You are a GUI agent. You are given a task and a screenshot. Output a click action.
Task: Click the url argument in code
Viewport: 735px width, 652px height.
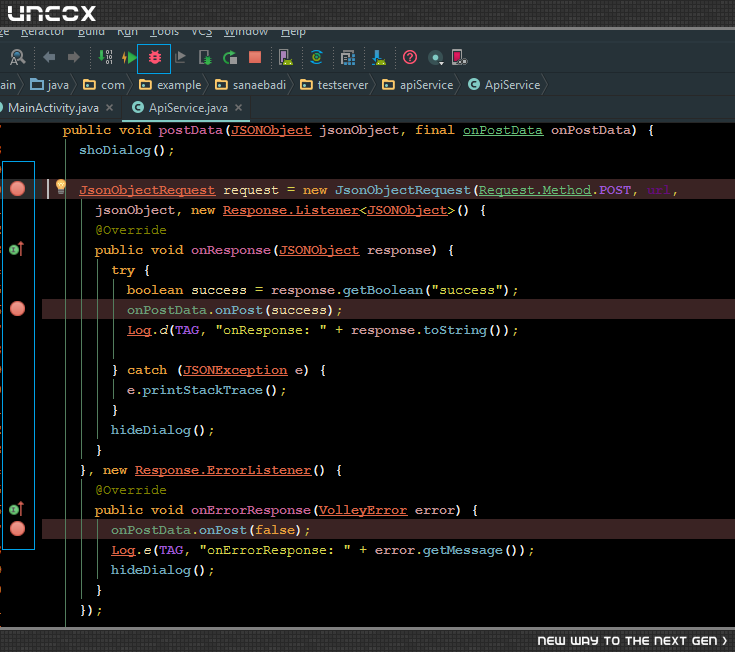[x=658, y=190]
